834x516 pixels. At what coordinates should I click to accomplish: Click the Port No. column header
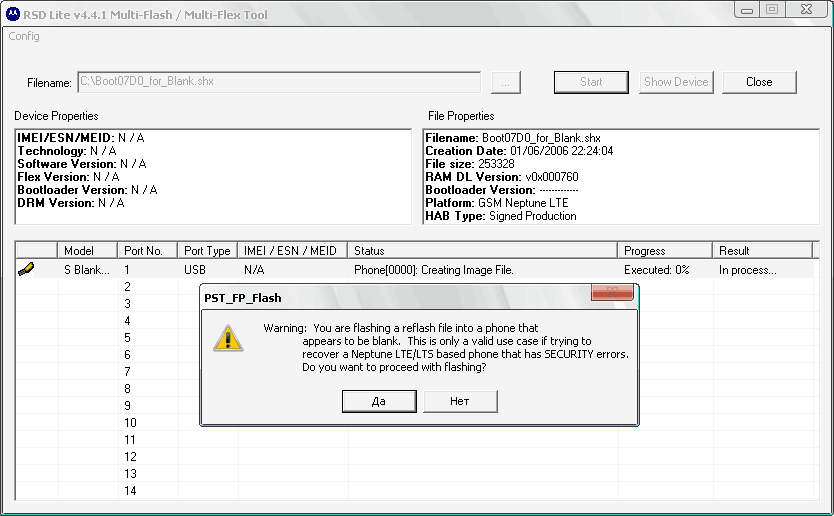click(147, 251)
